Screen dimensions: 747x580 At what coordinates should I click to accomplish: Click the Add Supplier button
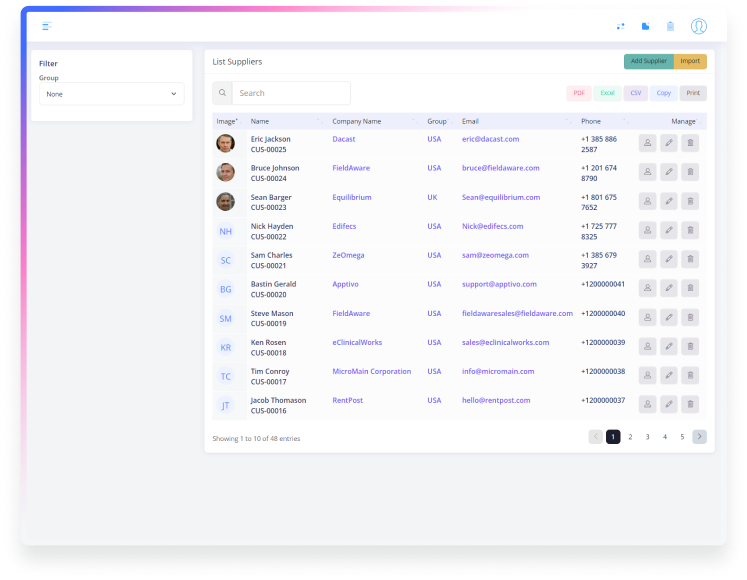point(649,61)
